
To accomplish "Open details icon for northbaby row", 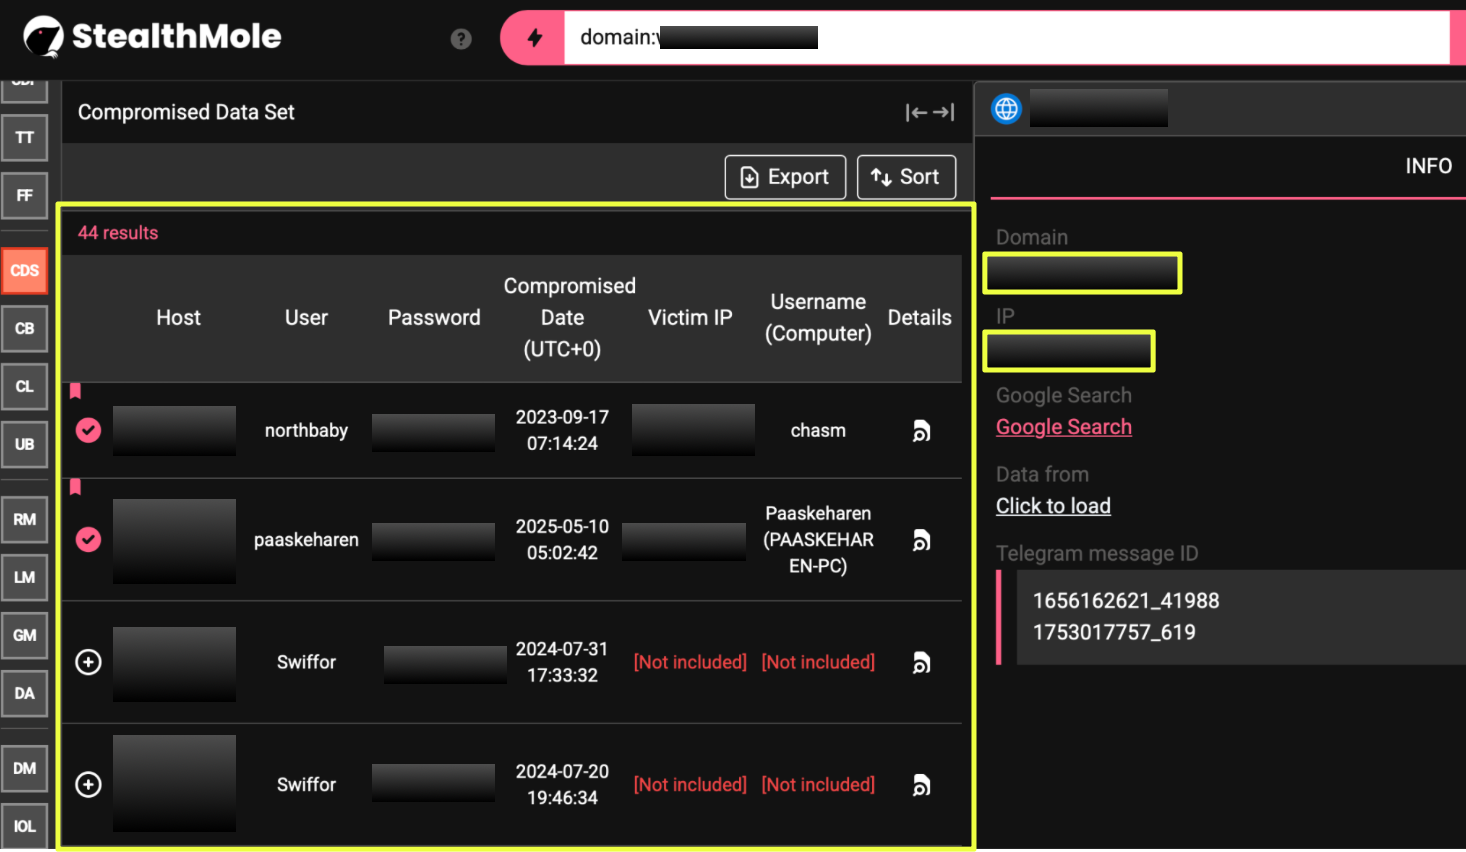I will pos(921,431).
